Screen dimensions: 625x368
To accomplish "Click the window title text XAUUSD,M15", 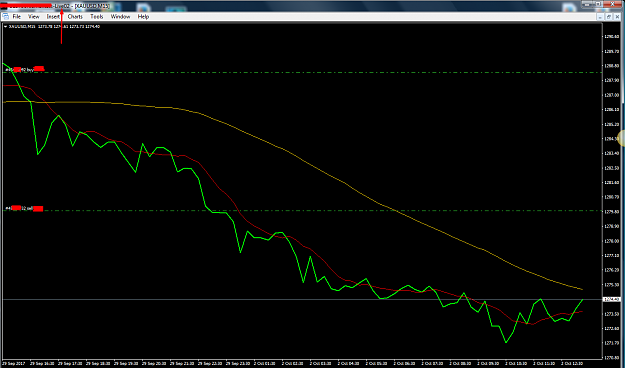I will 92,6.
